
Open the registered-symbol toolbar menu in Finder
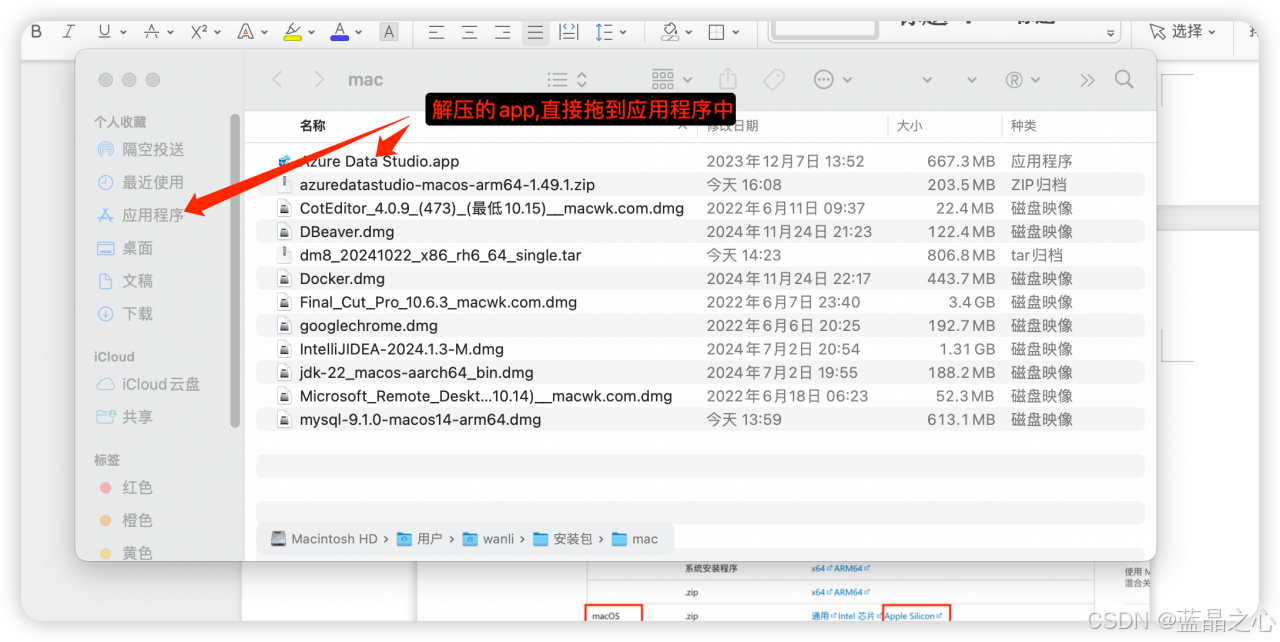1022,80
